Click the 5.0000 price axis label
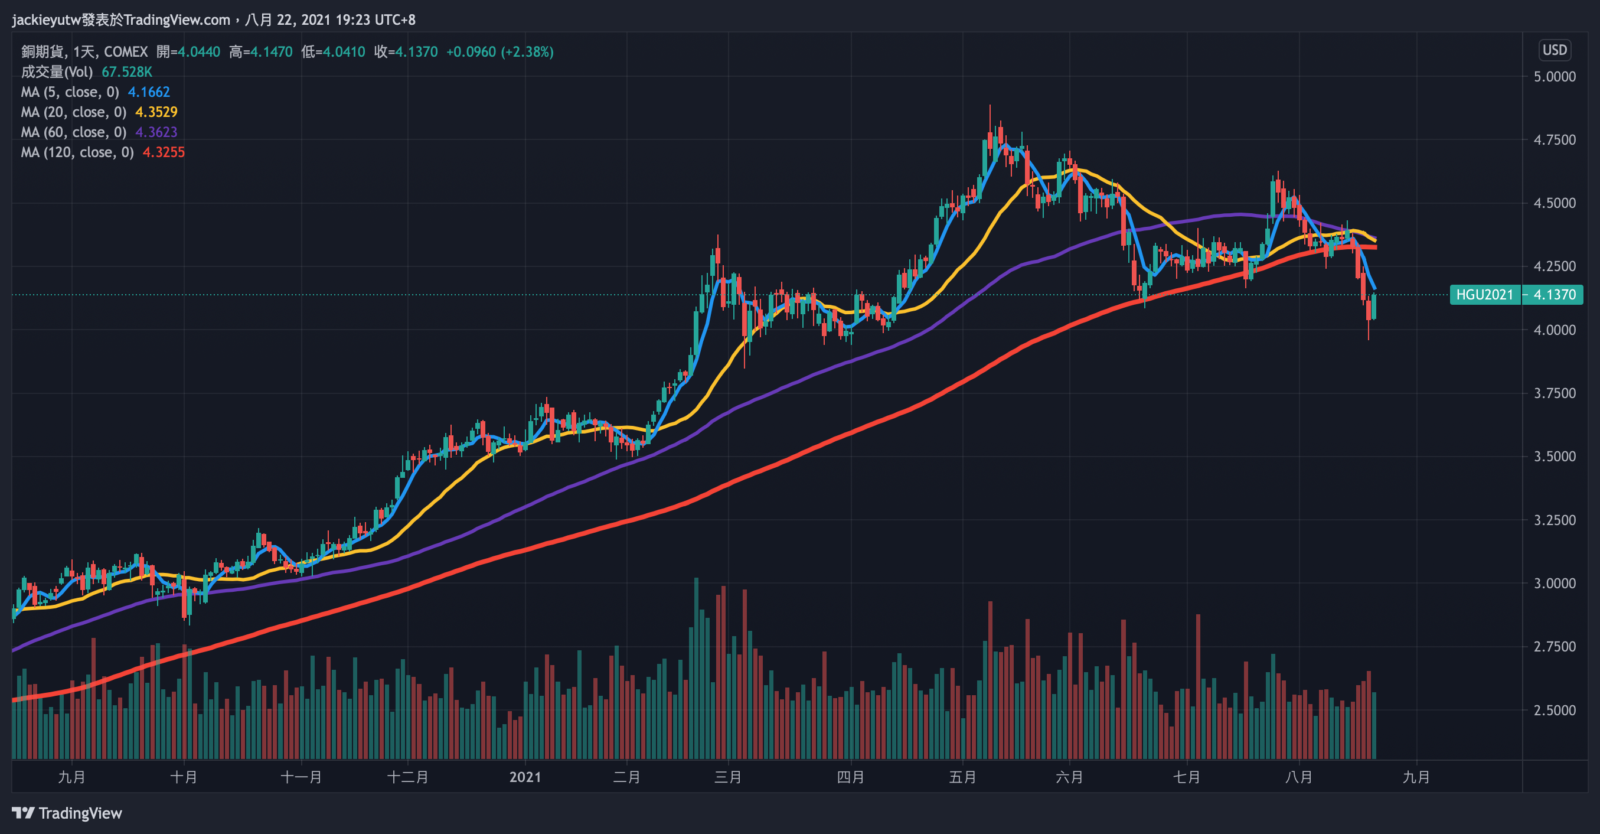 [x=1554, y=77]
